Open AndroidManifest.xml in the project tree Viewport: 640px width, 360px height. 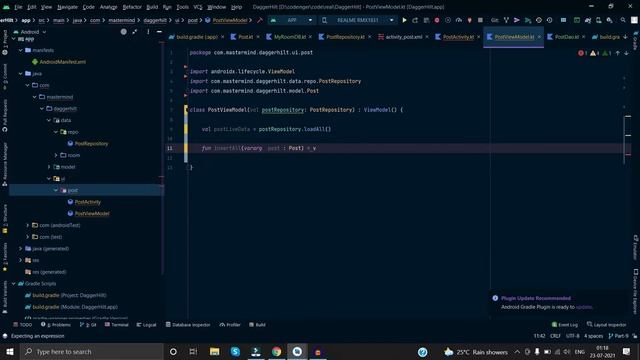click(x=62, y=62)
